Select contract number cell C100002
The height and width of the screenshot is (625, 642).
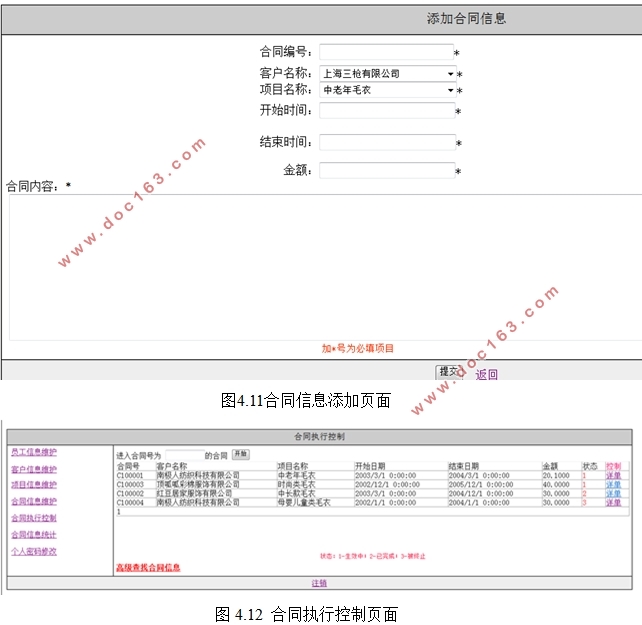(x=130, y=494)
